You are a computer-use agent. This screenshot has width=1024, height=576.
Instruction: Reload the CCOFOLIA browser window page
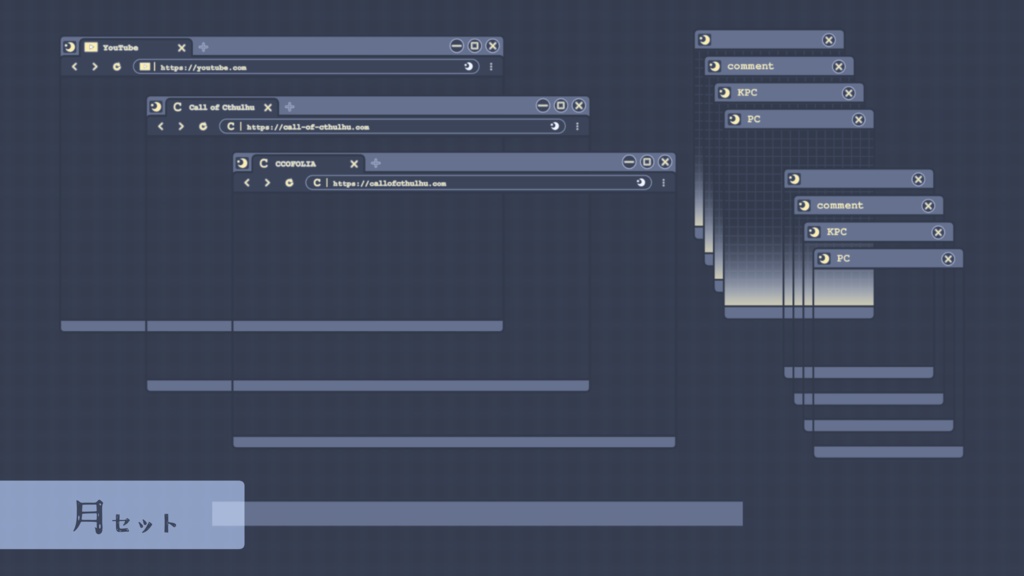tap(289, 183)
